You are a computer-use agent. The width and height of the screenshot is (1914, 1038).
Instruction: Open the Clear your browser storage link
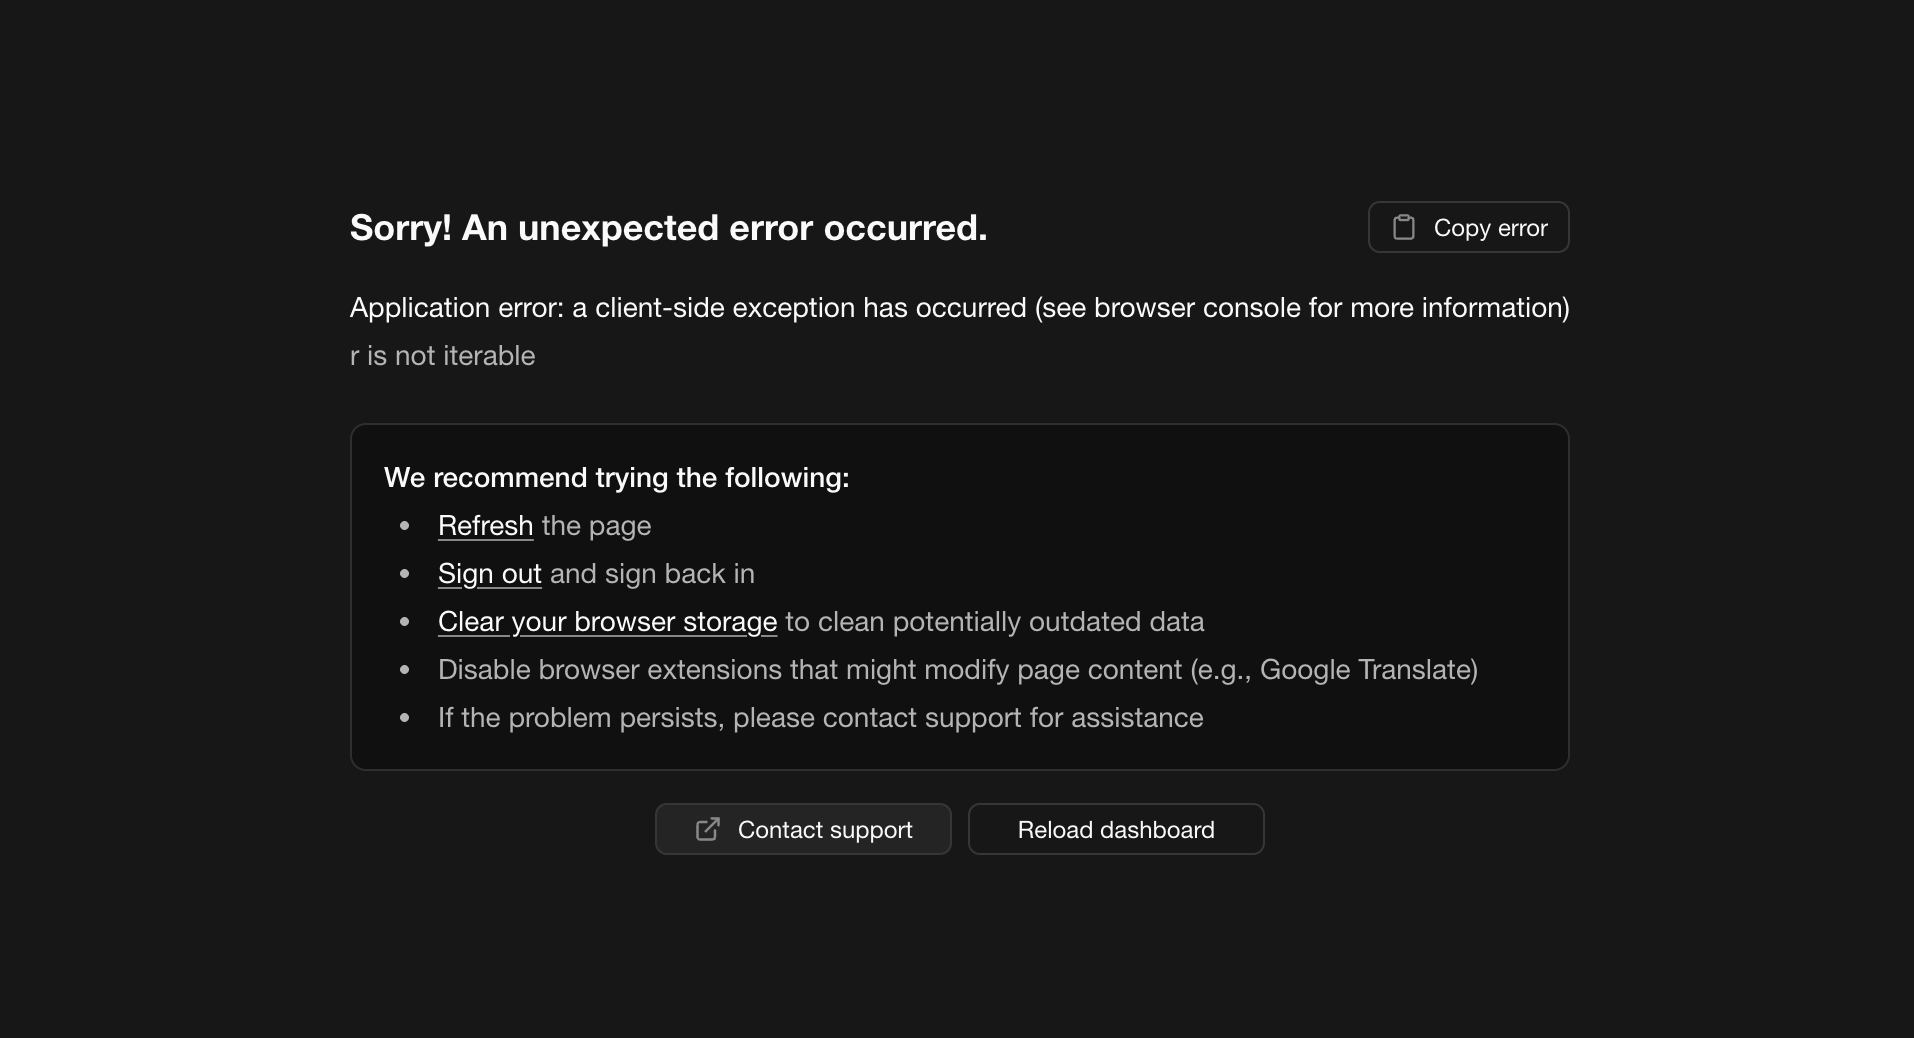[607, 622]
